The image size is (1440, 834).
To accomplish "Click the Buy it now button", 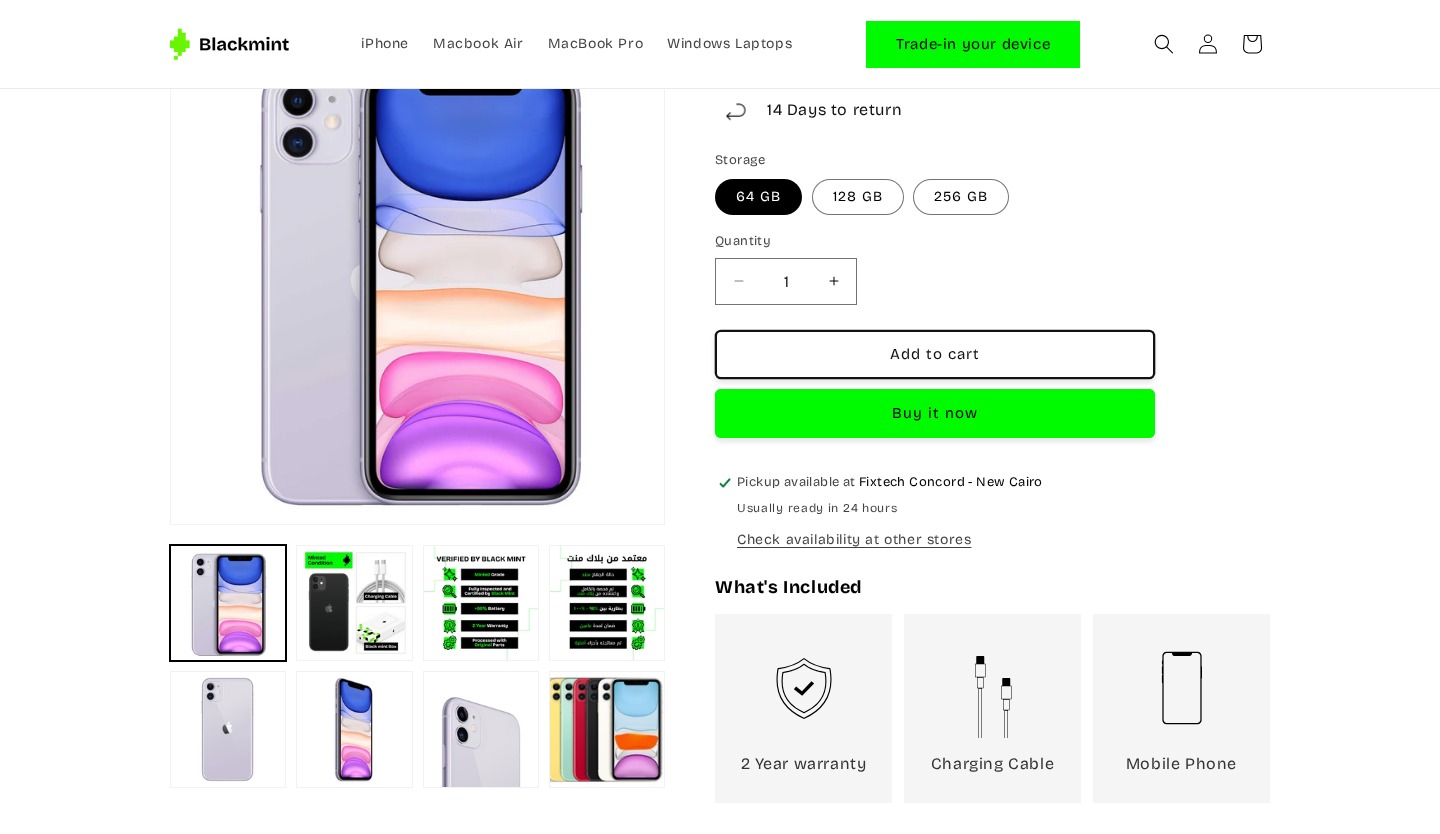I will [935, 413].
